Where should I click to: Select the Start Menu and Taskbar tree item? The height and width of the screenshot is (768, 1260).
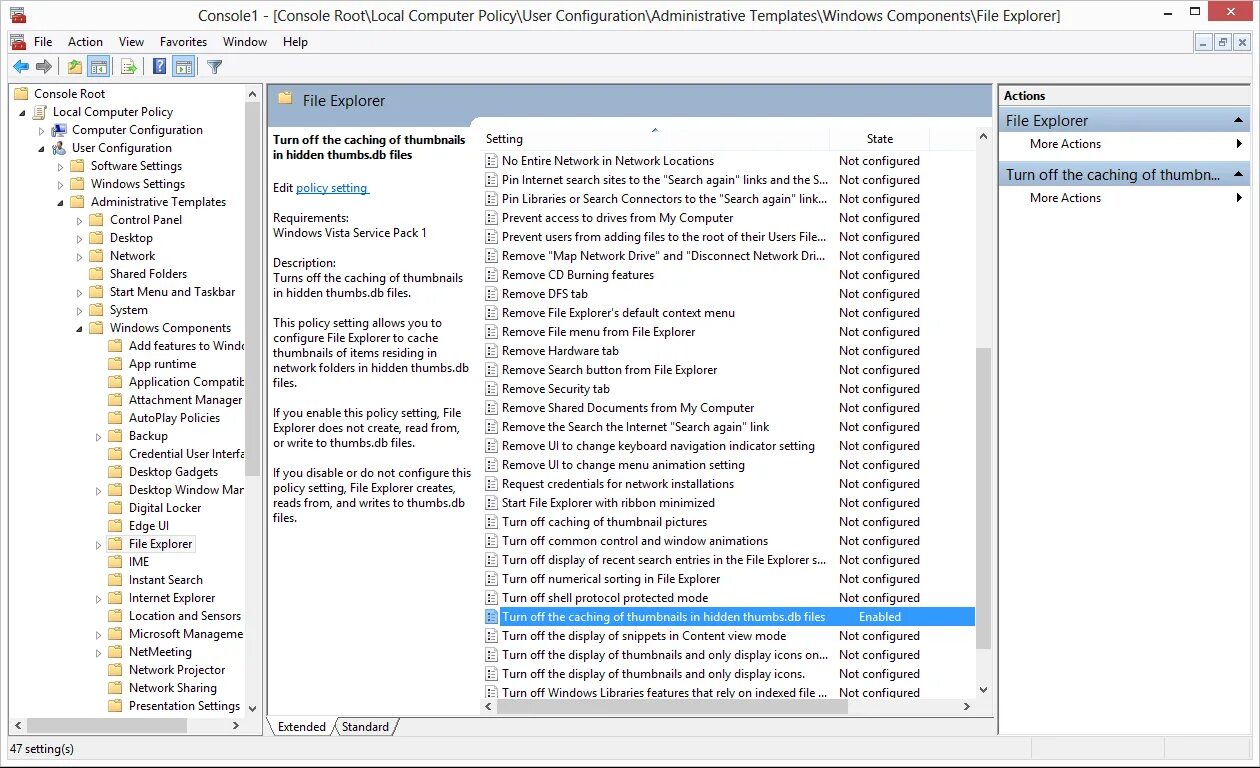[x=172, y=292]
